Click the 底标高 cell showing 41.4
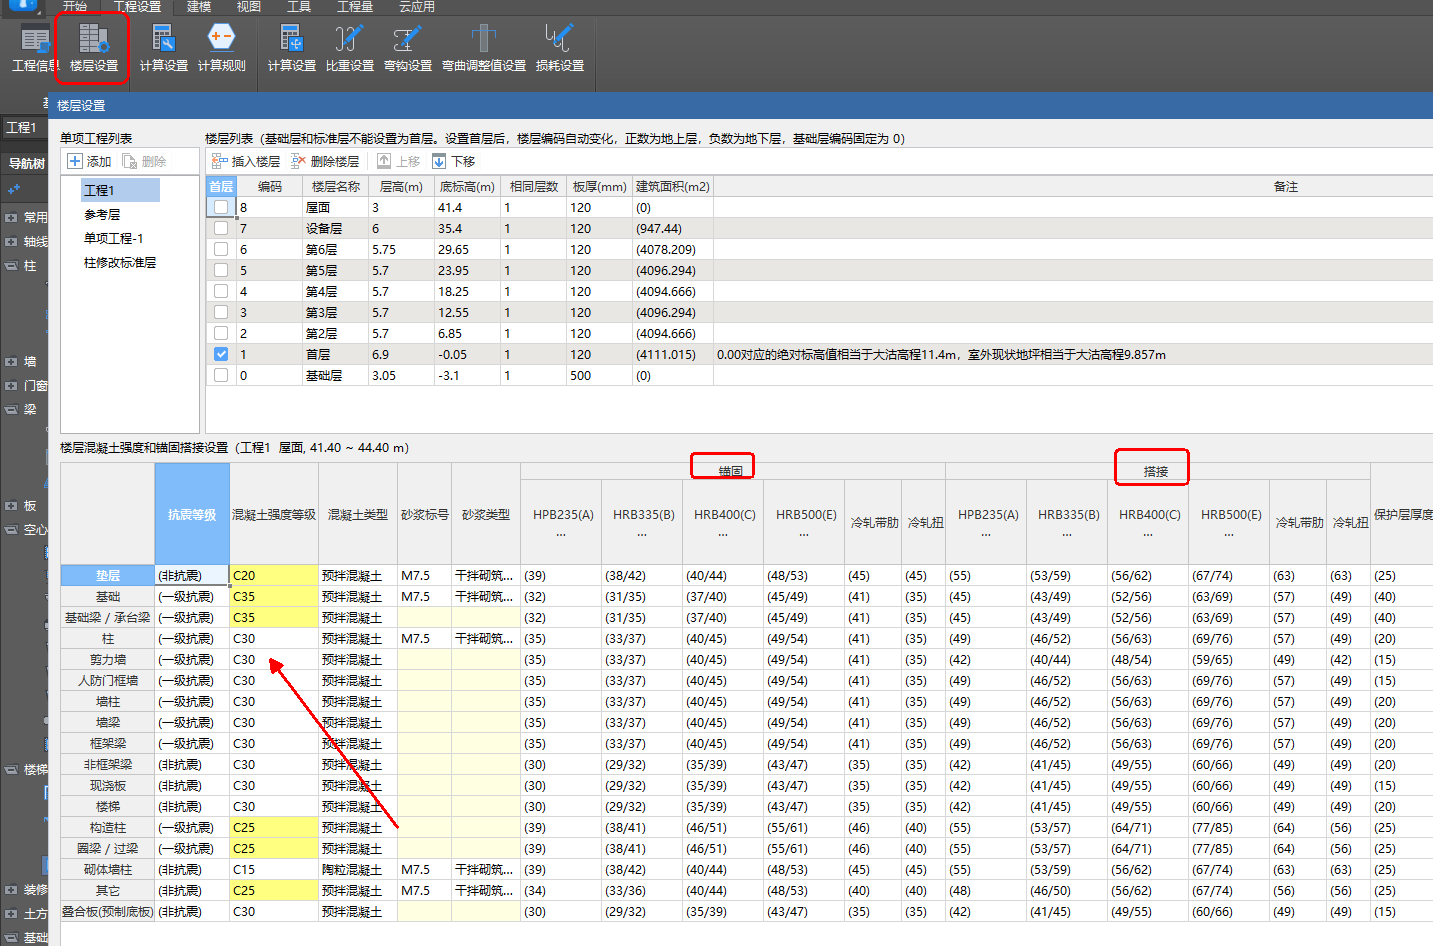Viewport: 1433px width, 946px height. pyautogui.click(x=467, y=207)
